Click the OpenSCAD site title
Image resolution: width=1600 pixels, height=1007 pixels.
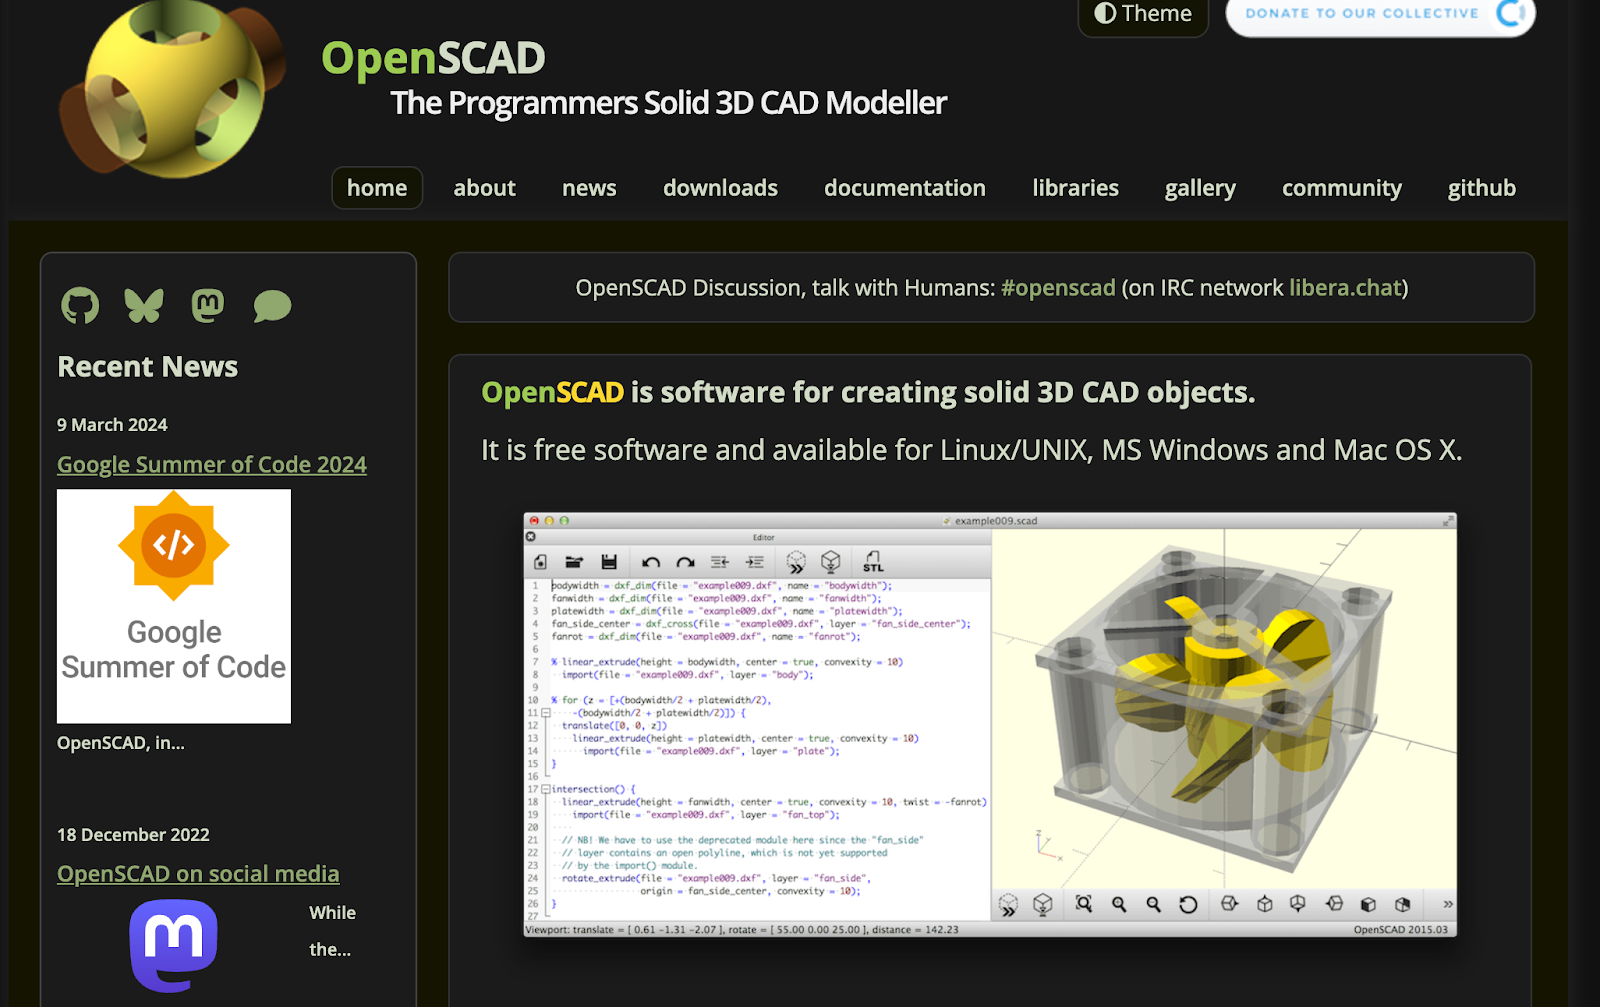click(x=433, y=58)
